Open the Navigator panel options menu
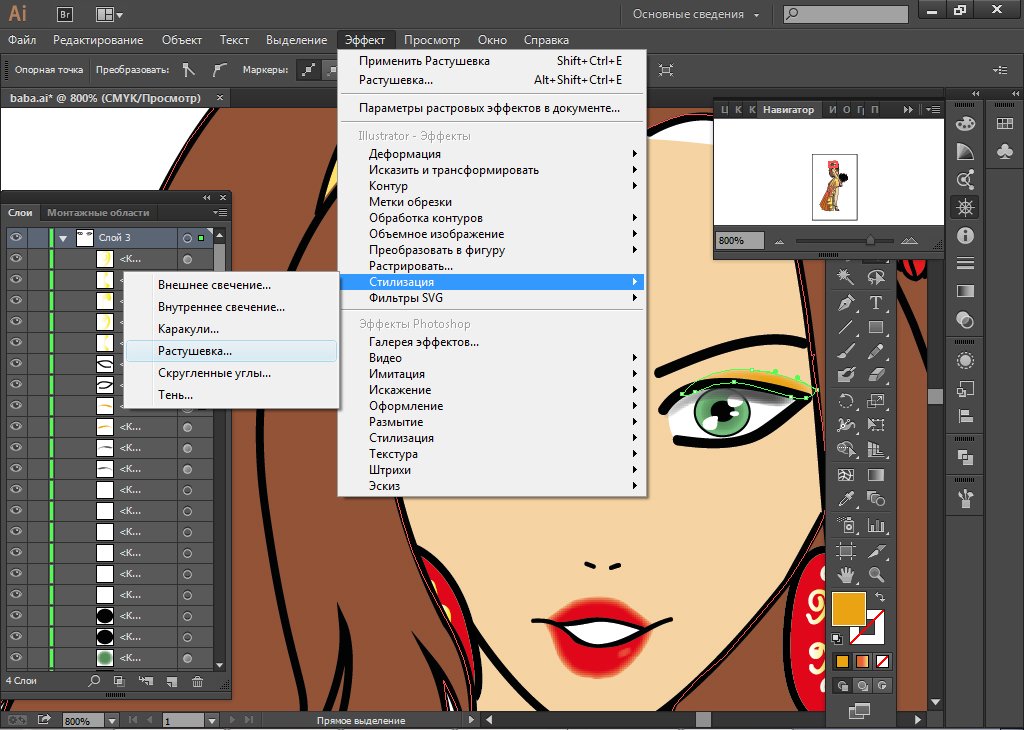This screenshot has width=1024, height=730. [933, 110]
